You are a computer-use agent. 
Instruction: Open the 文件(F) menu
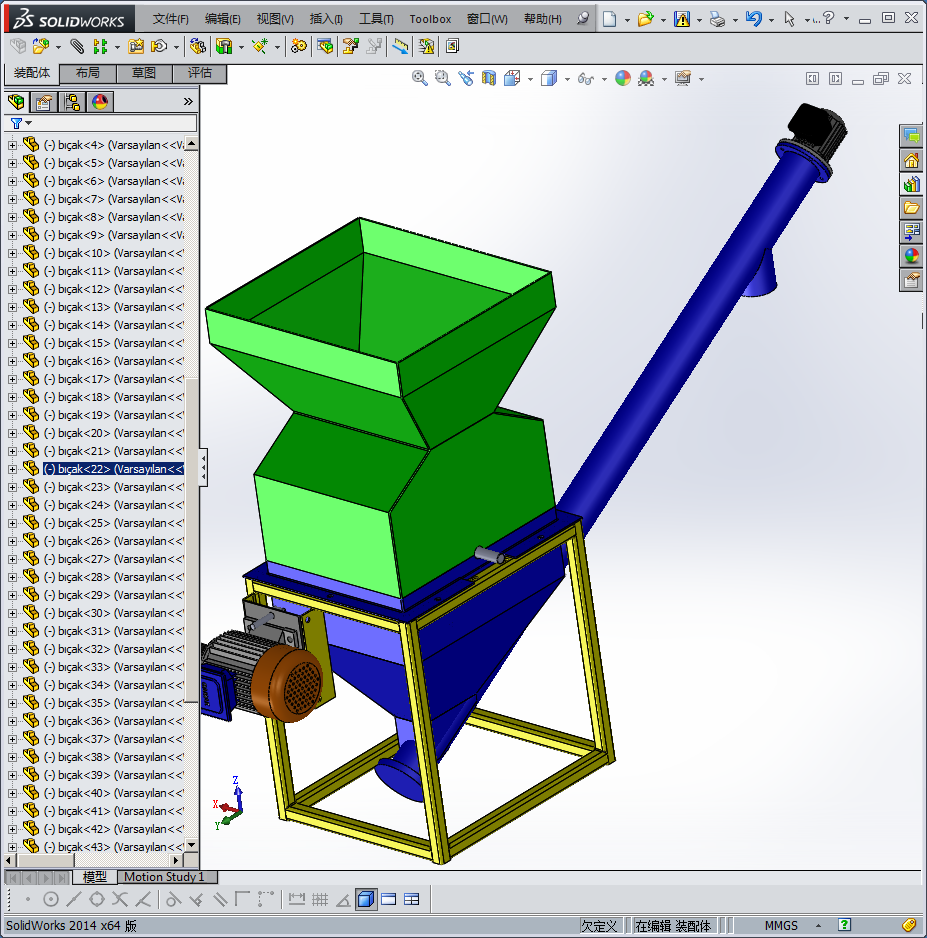tap(170, 19)
